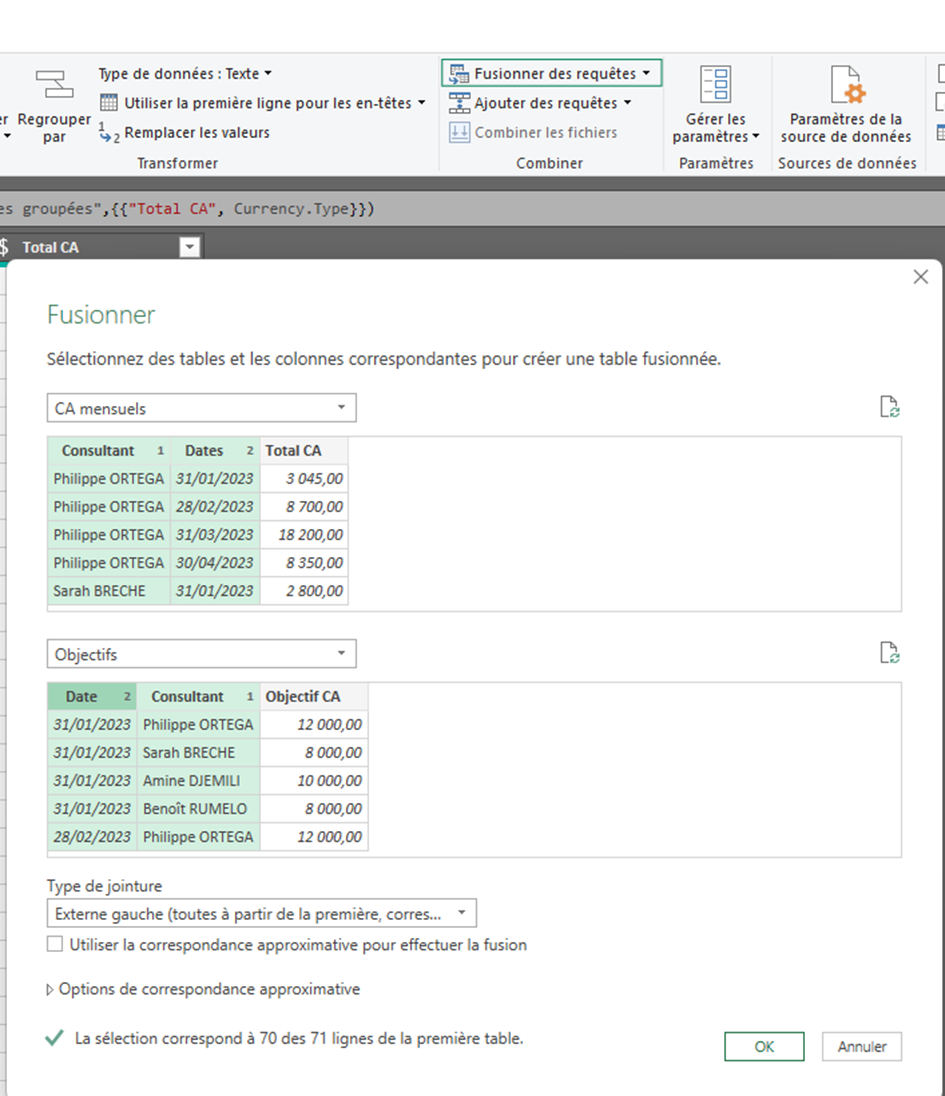Click the première ligne en-têtes table icon
945x1096 pixels.
point(108,103)
